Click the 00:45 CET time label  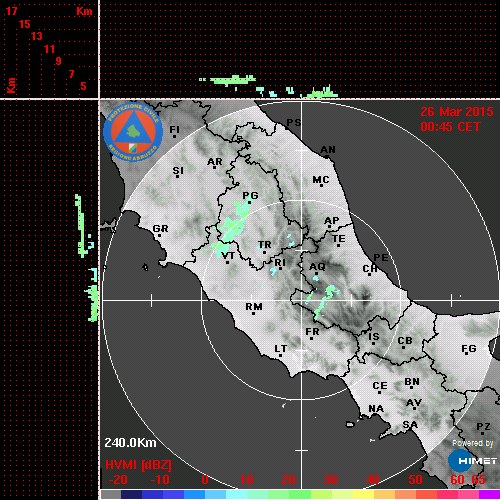tap(450, 127)
